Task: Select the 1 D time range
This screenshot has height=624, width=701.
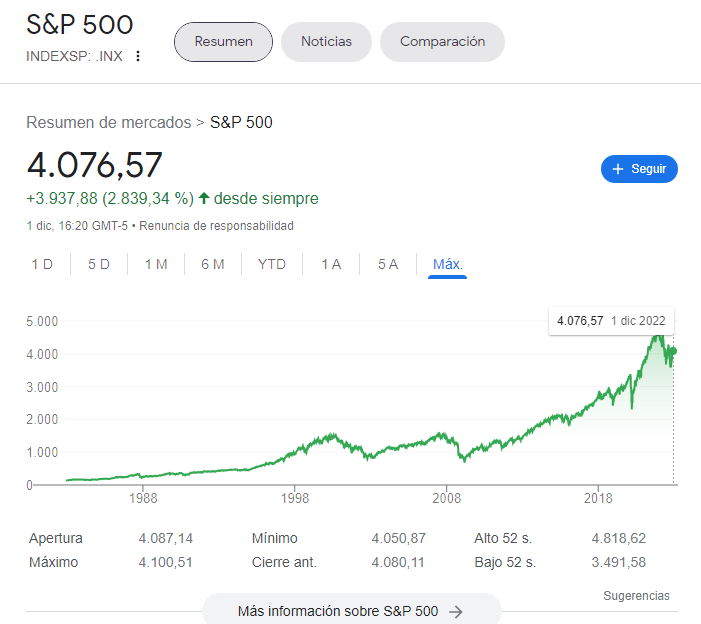Action: [42, 264]
